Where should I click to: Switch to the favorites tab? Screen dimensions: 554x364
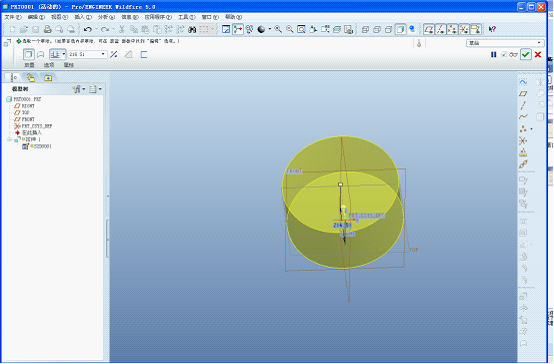[48, 77]
